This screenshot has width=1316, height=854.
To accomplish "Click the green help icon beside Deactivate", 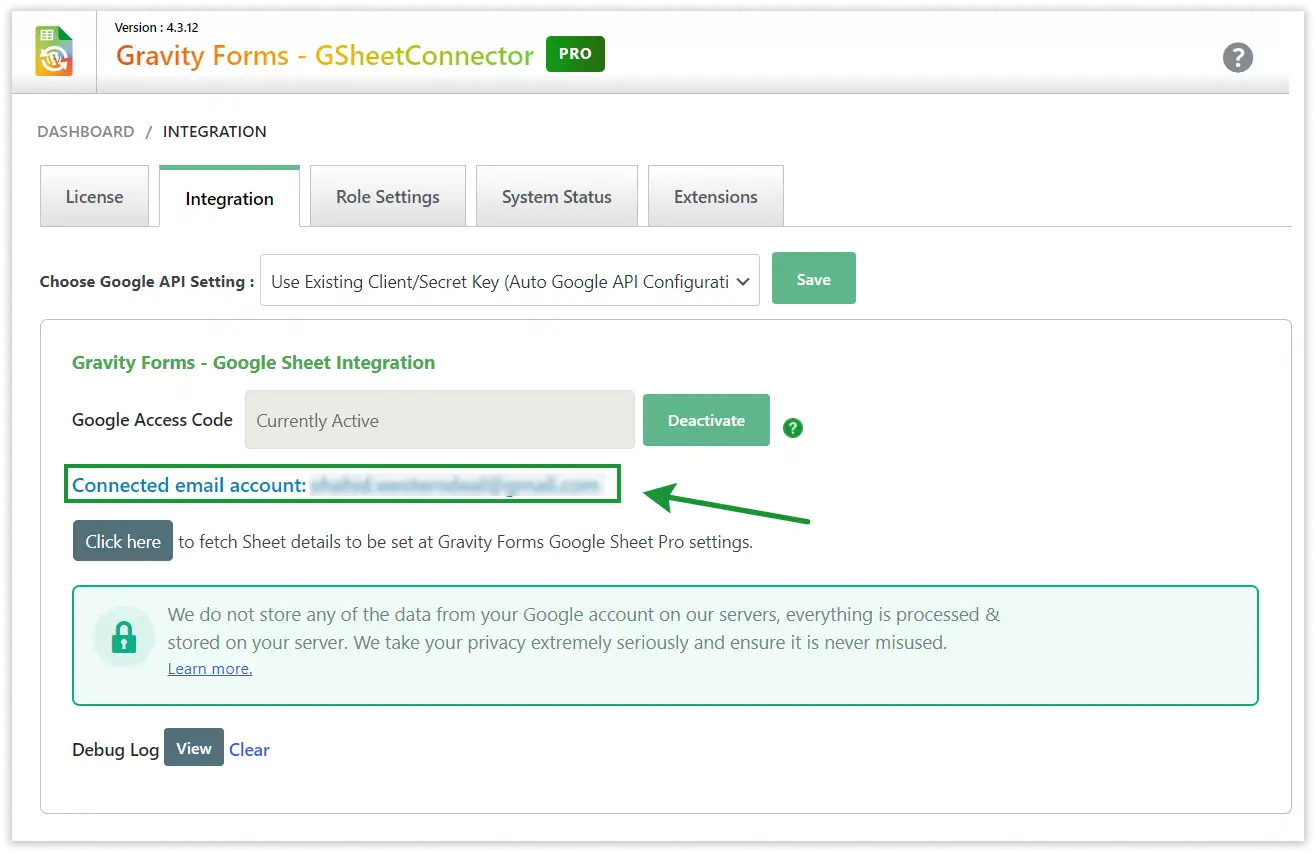I will (793, 428).
